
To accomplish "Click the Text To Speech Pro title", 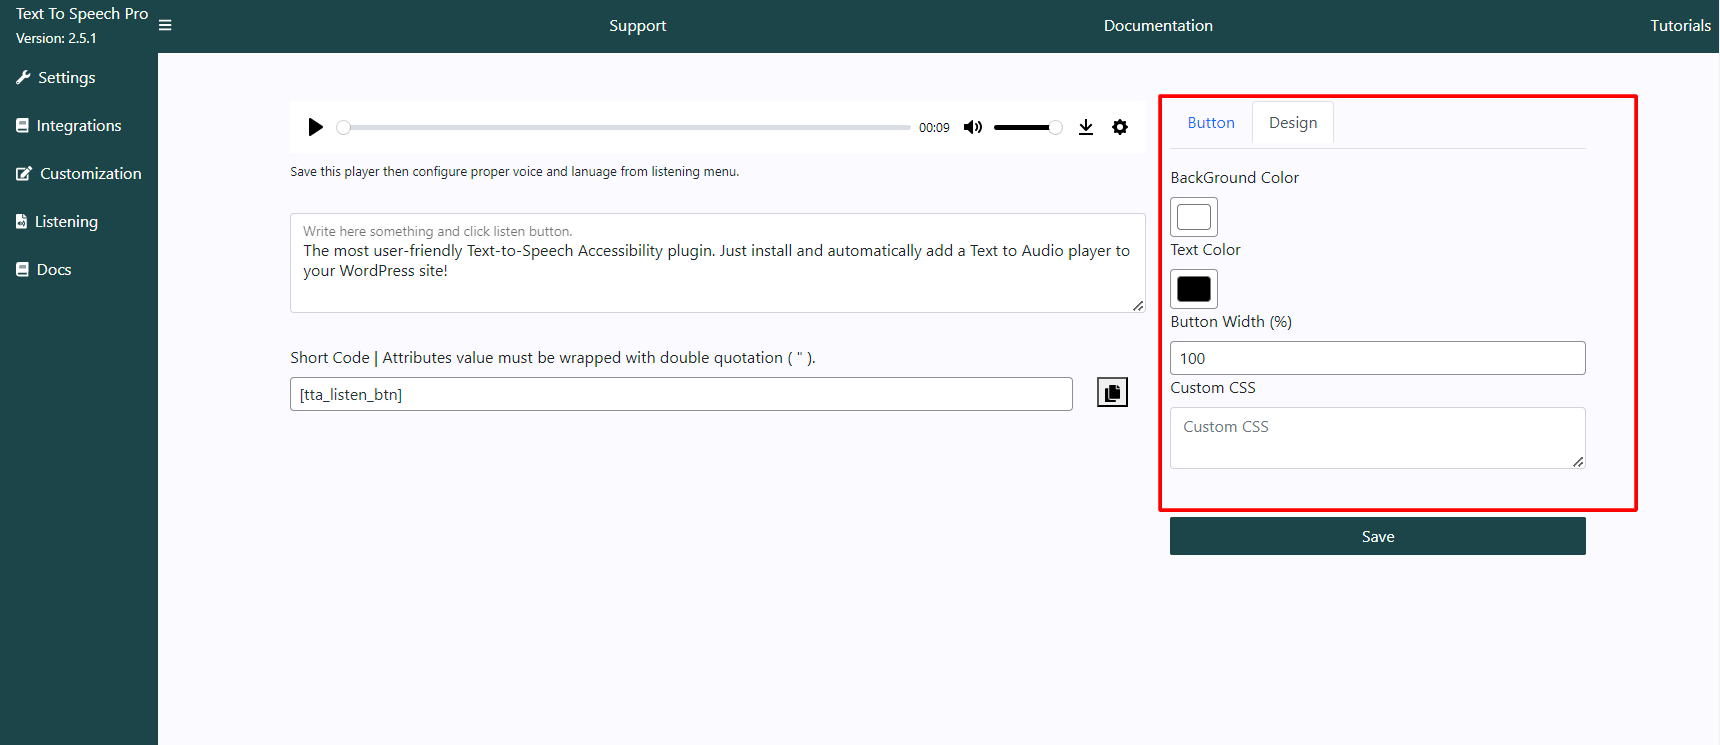I will pos(82,14).
